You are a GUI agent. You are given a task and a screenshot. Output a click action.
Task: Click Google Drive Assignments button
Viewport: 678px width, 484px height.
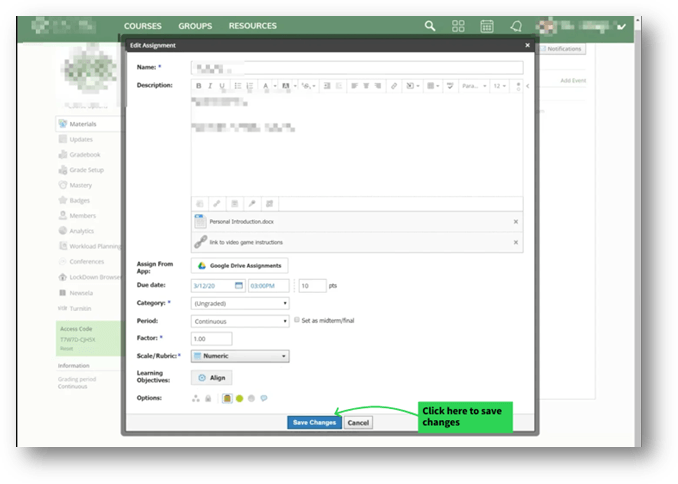tap(240, 266)
